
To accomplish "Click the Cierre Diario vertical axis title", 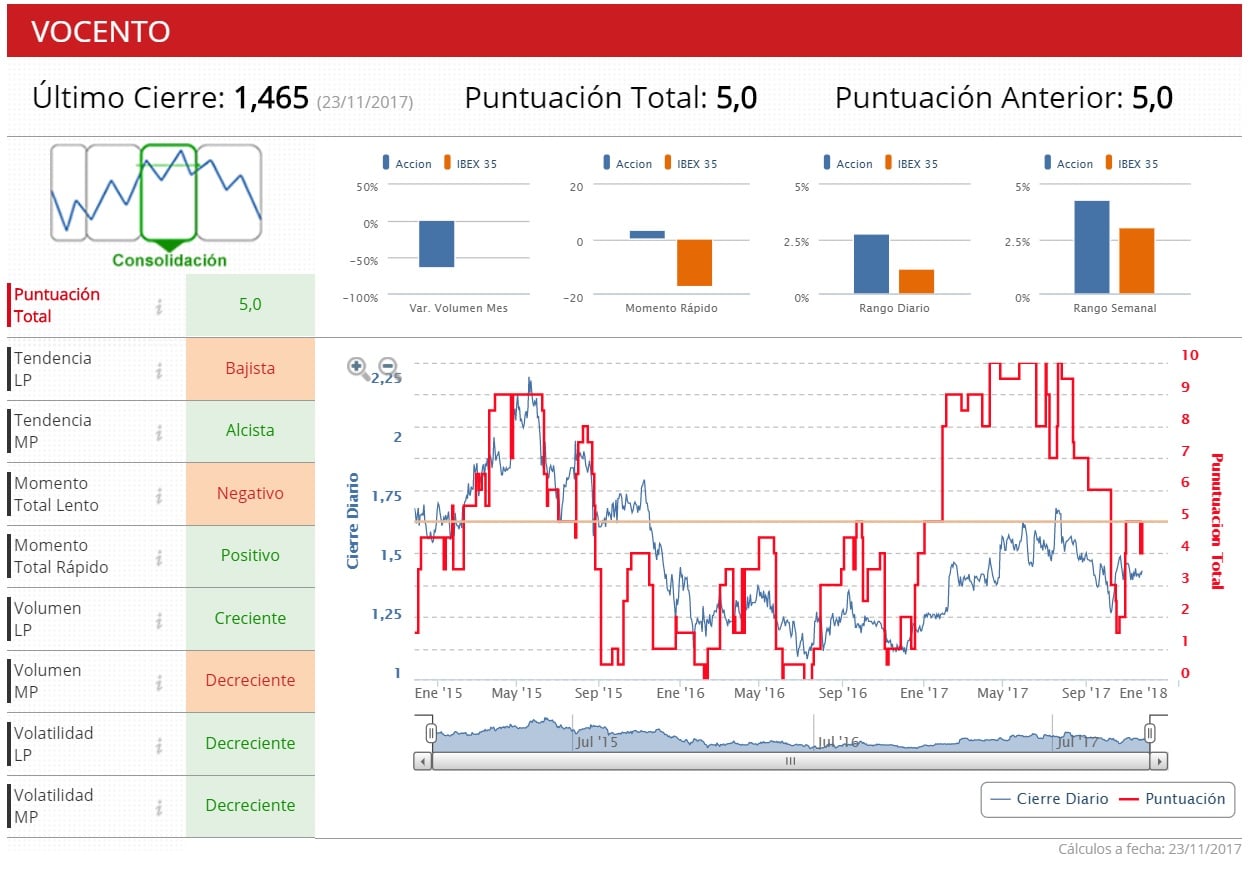I will click(x=353, y=521).
